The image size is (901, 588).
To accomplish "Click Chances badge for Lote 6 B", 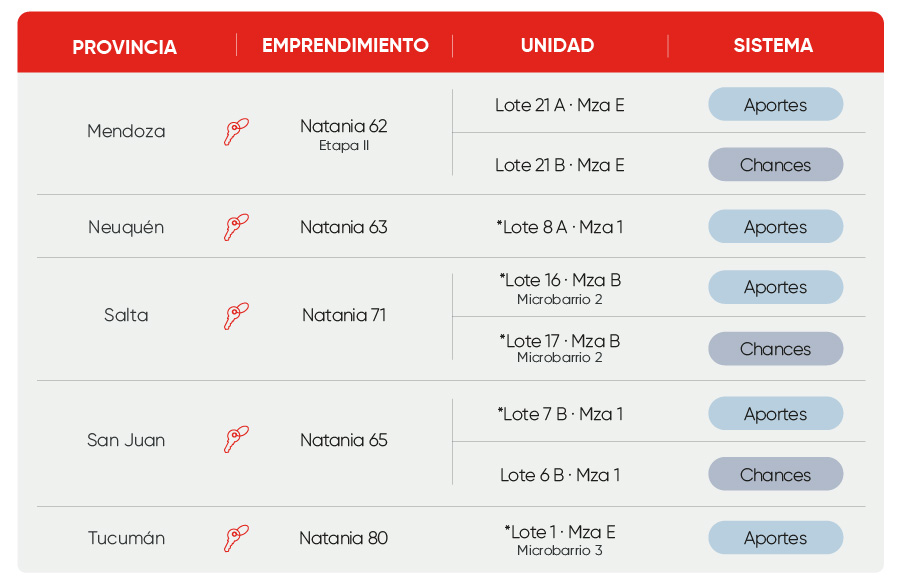I will [x=775, y=474].
